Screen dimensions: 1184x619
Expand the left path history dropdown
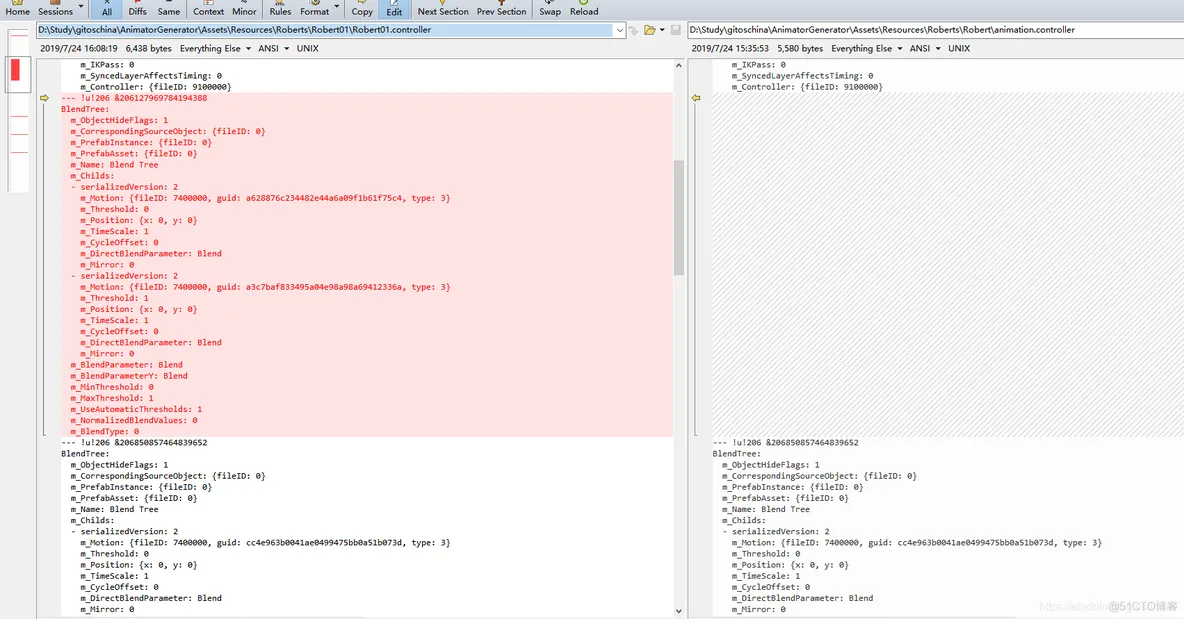[x=620, y=30]
